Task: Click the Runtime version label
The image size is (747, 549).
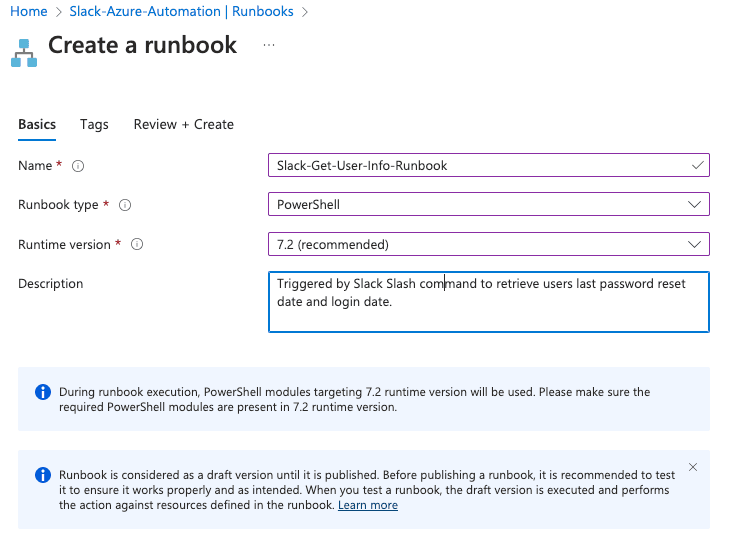Action: [x=64, y=245]
